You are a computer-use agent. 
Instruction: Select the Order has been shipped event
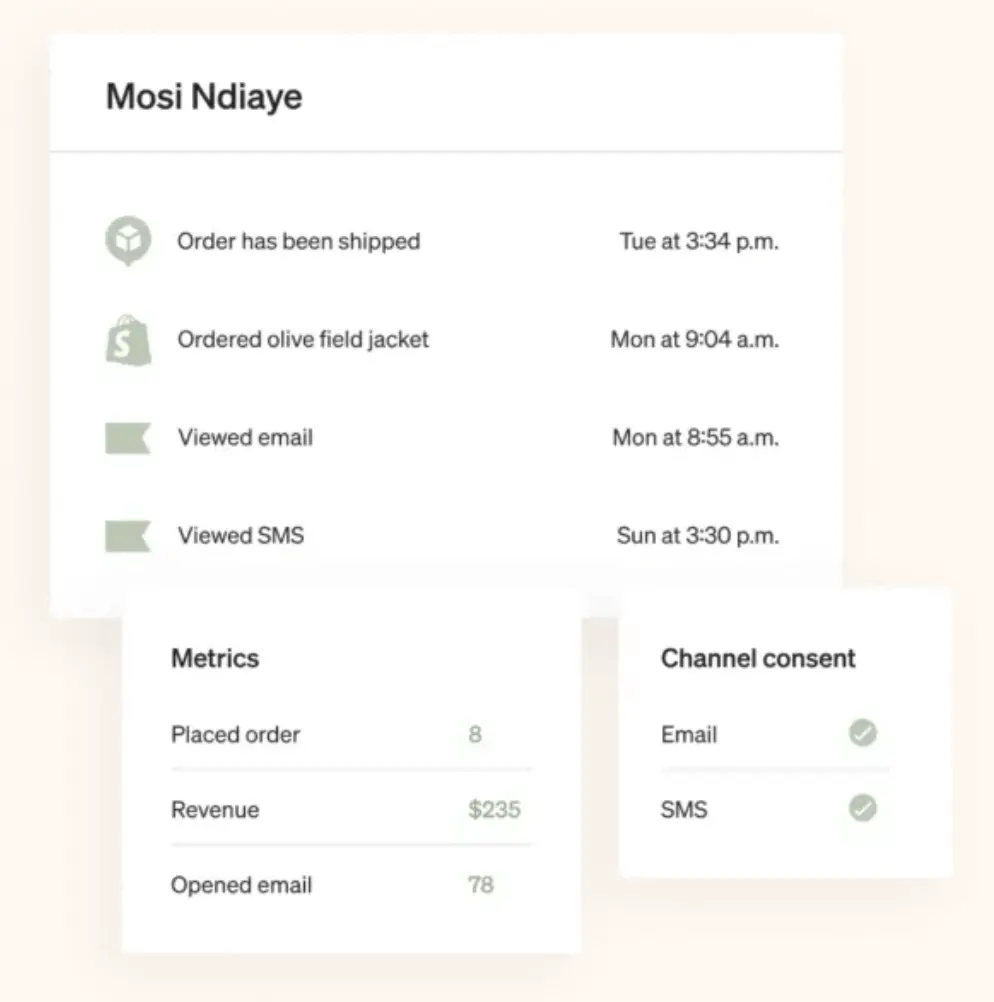point(298,241)
